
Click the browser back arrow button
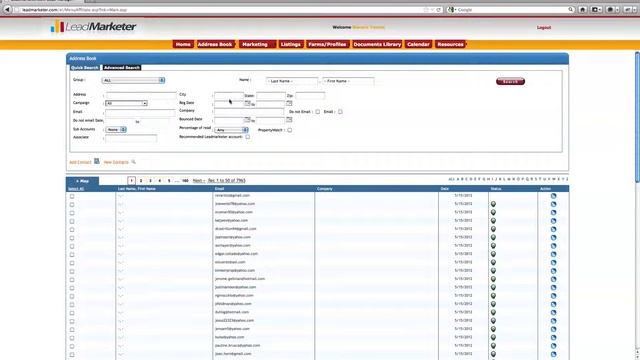(x=7, y=9)
